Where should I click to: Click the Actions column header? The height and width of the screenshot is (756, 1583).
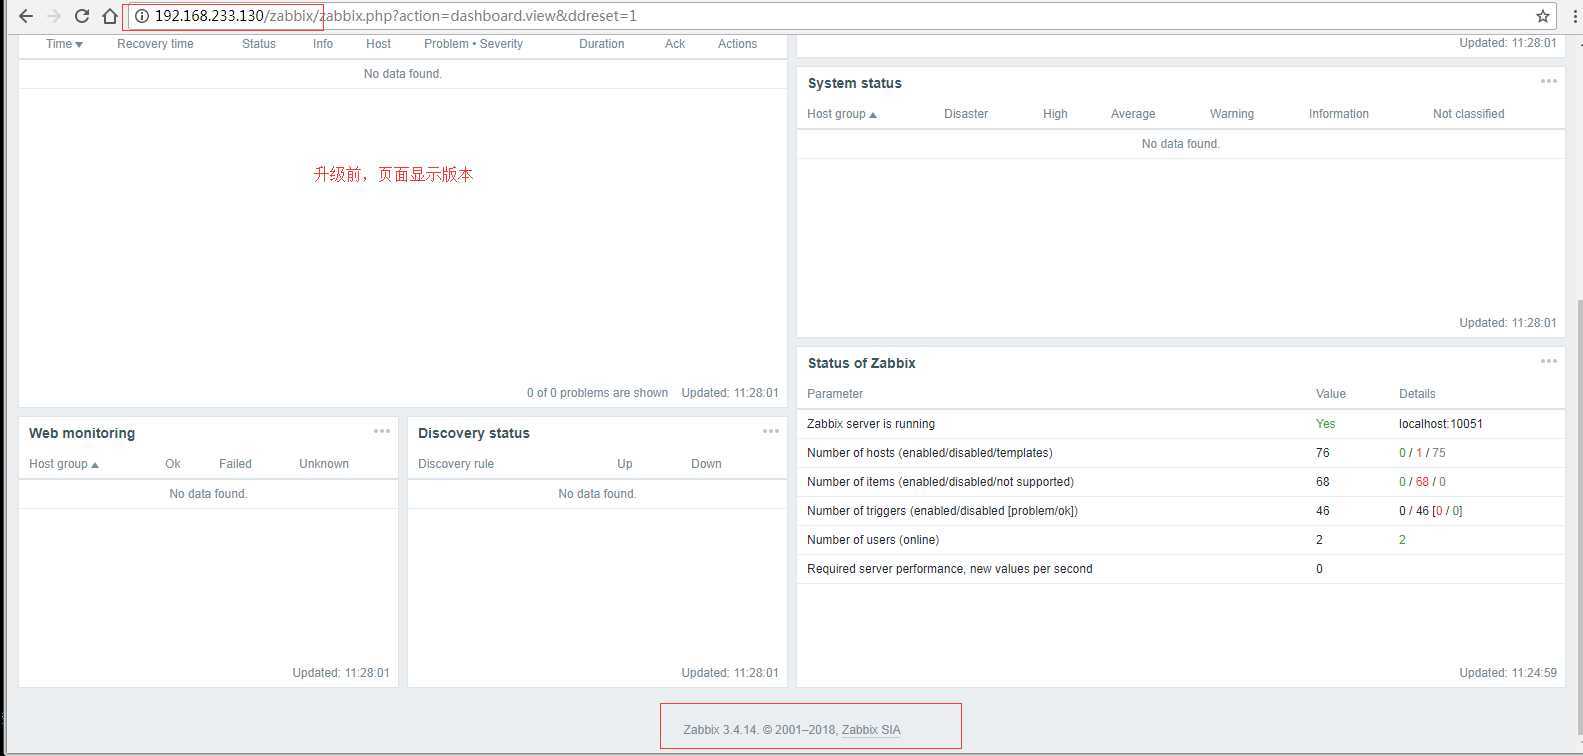tap(737, 44)
